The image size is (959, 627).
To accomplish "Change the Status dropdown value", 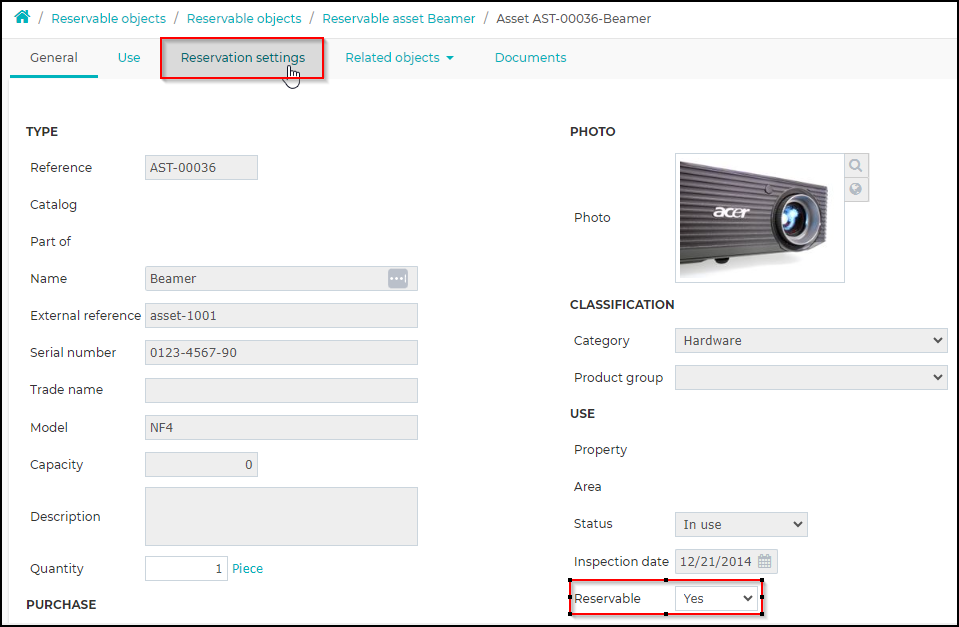I will point(741,524).
